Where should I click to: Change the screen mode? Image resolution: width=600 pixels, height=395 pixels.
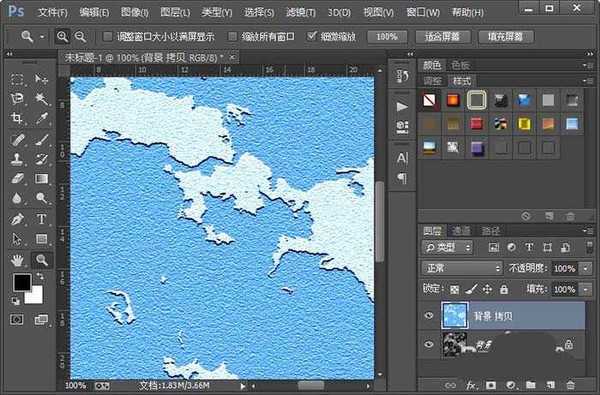(41, 320)
